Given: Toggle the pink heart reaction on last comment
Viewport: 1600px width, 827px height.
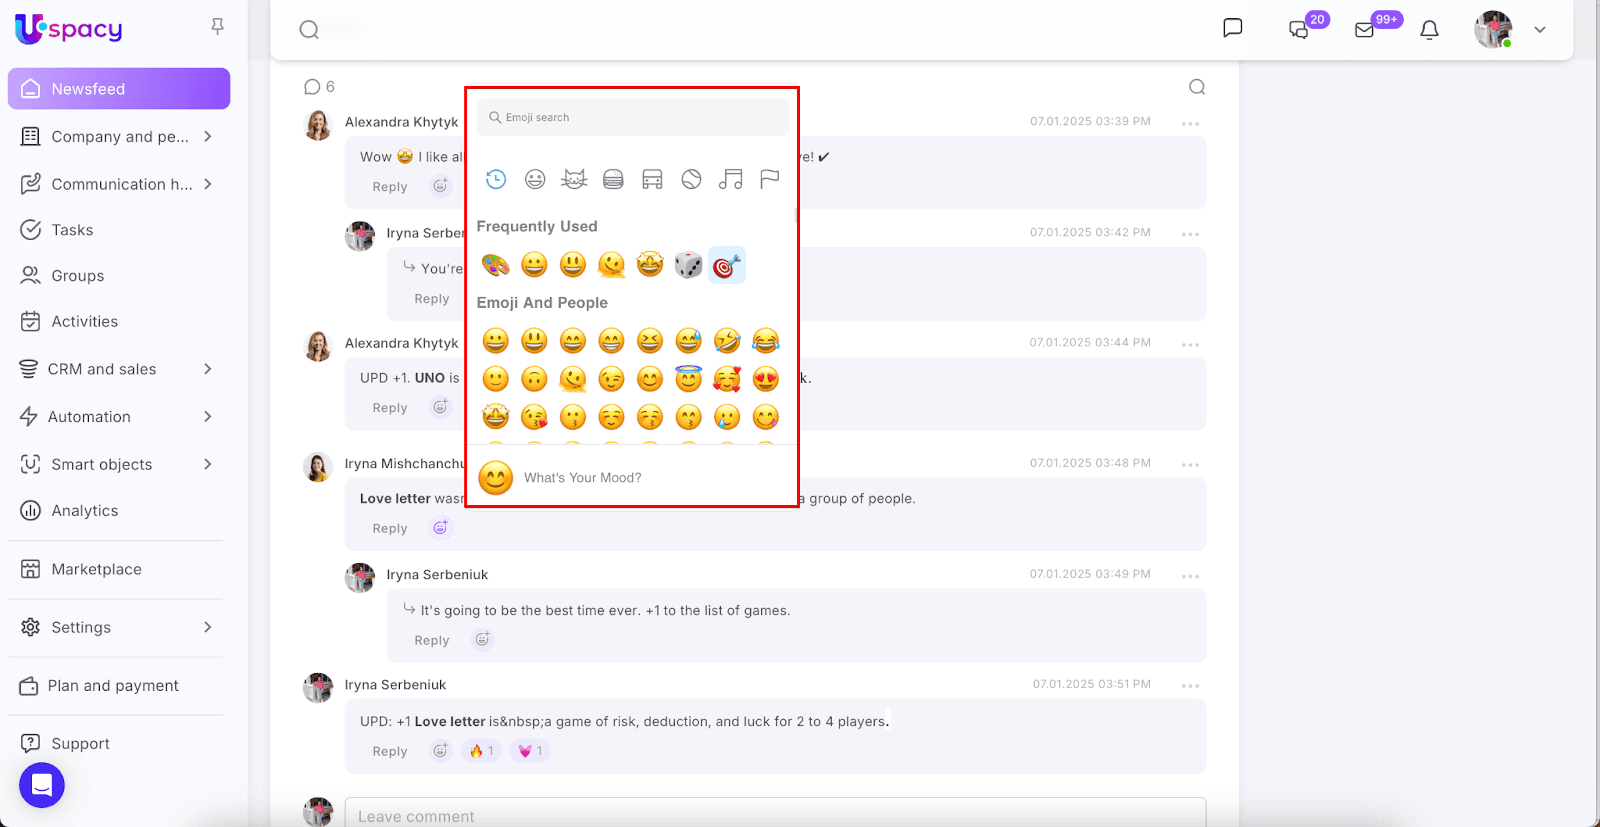Looking at the screenshot, I should click(530, 751).
